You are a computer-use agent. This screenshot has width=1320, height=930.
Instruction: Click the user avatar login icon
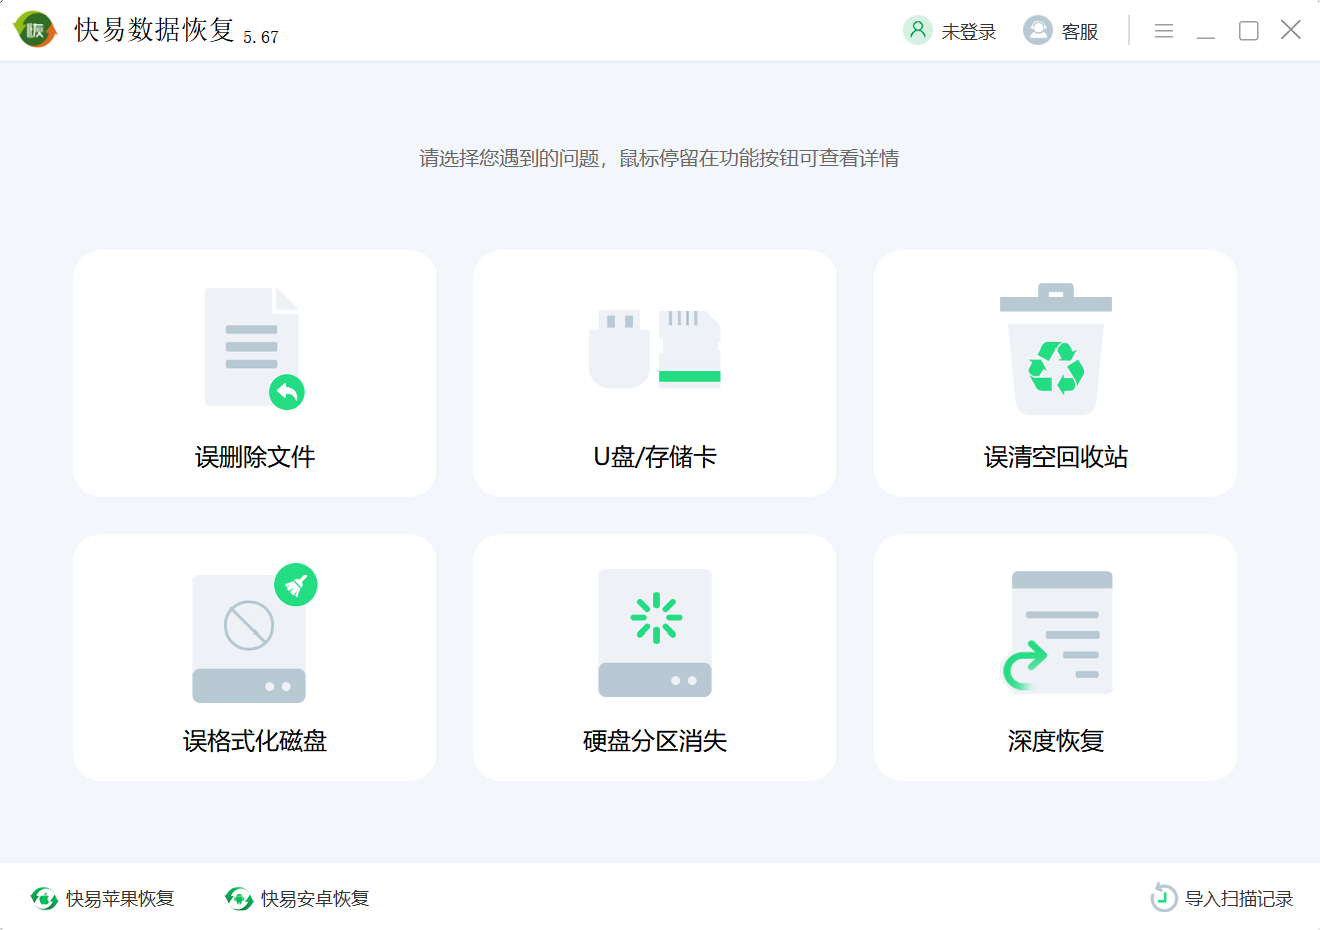[x=917, y=30]
